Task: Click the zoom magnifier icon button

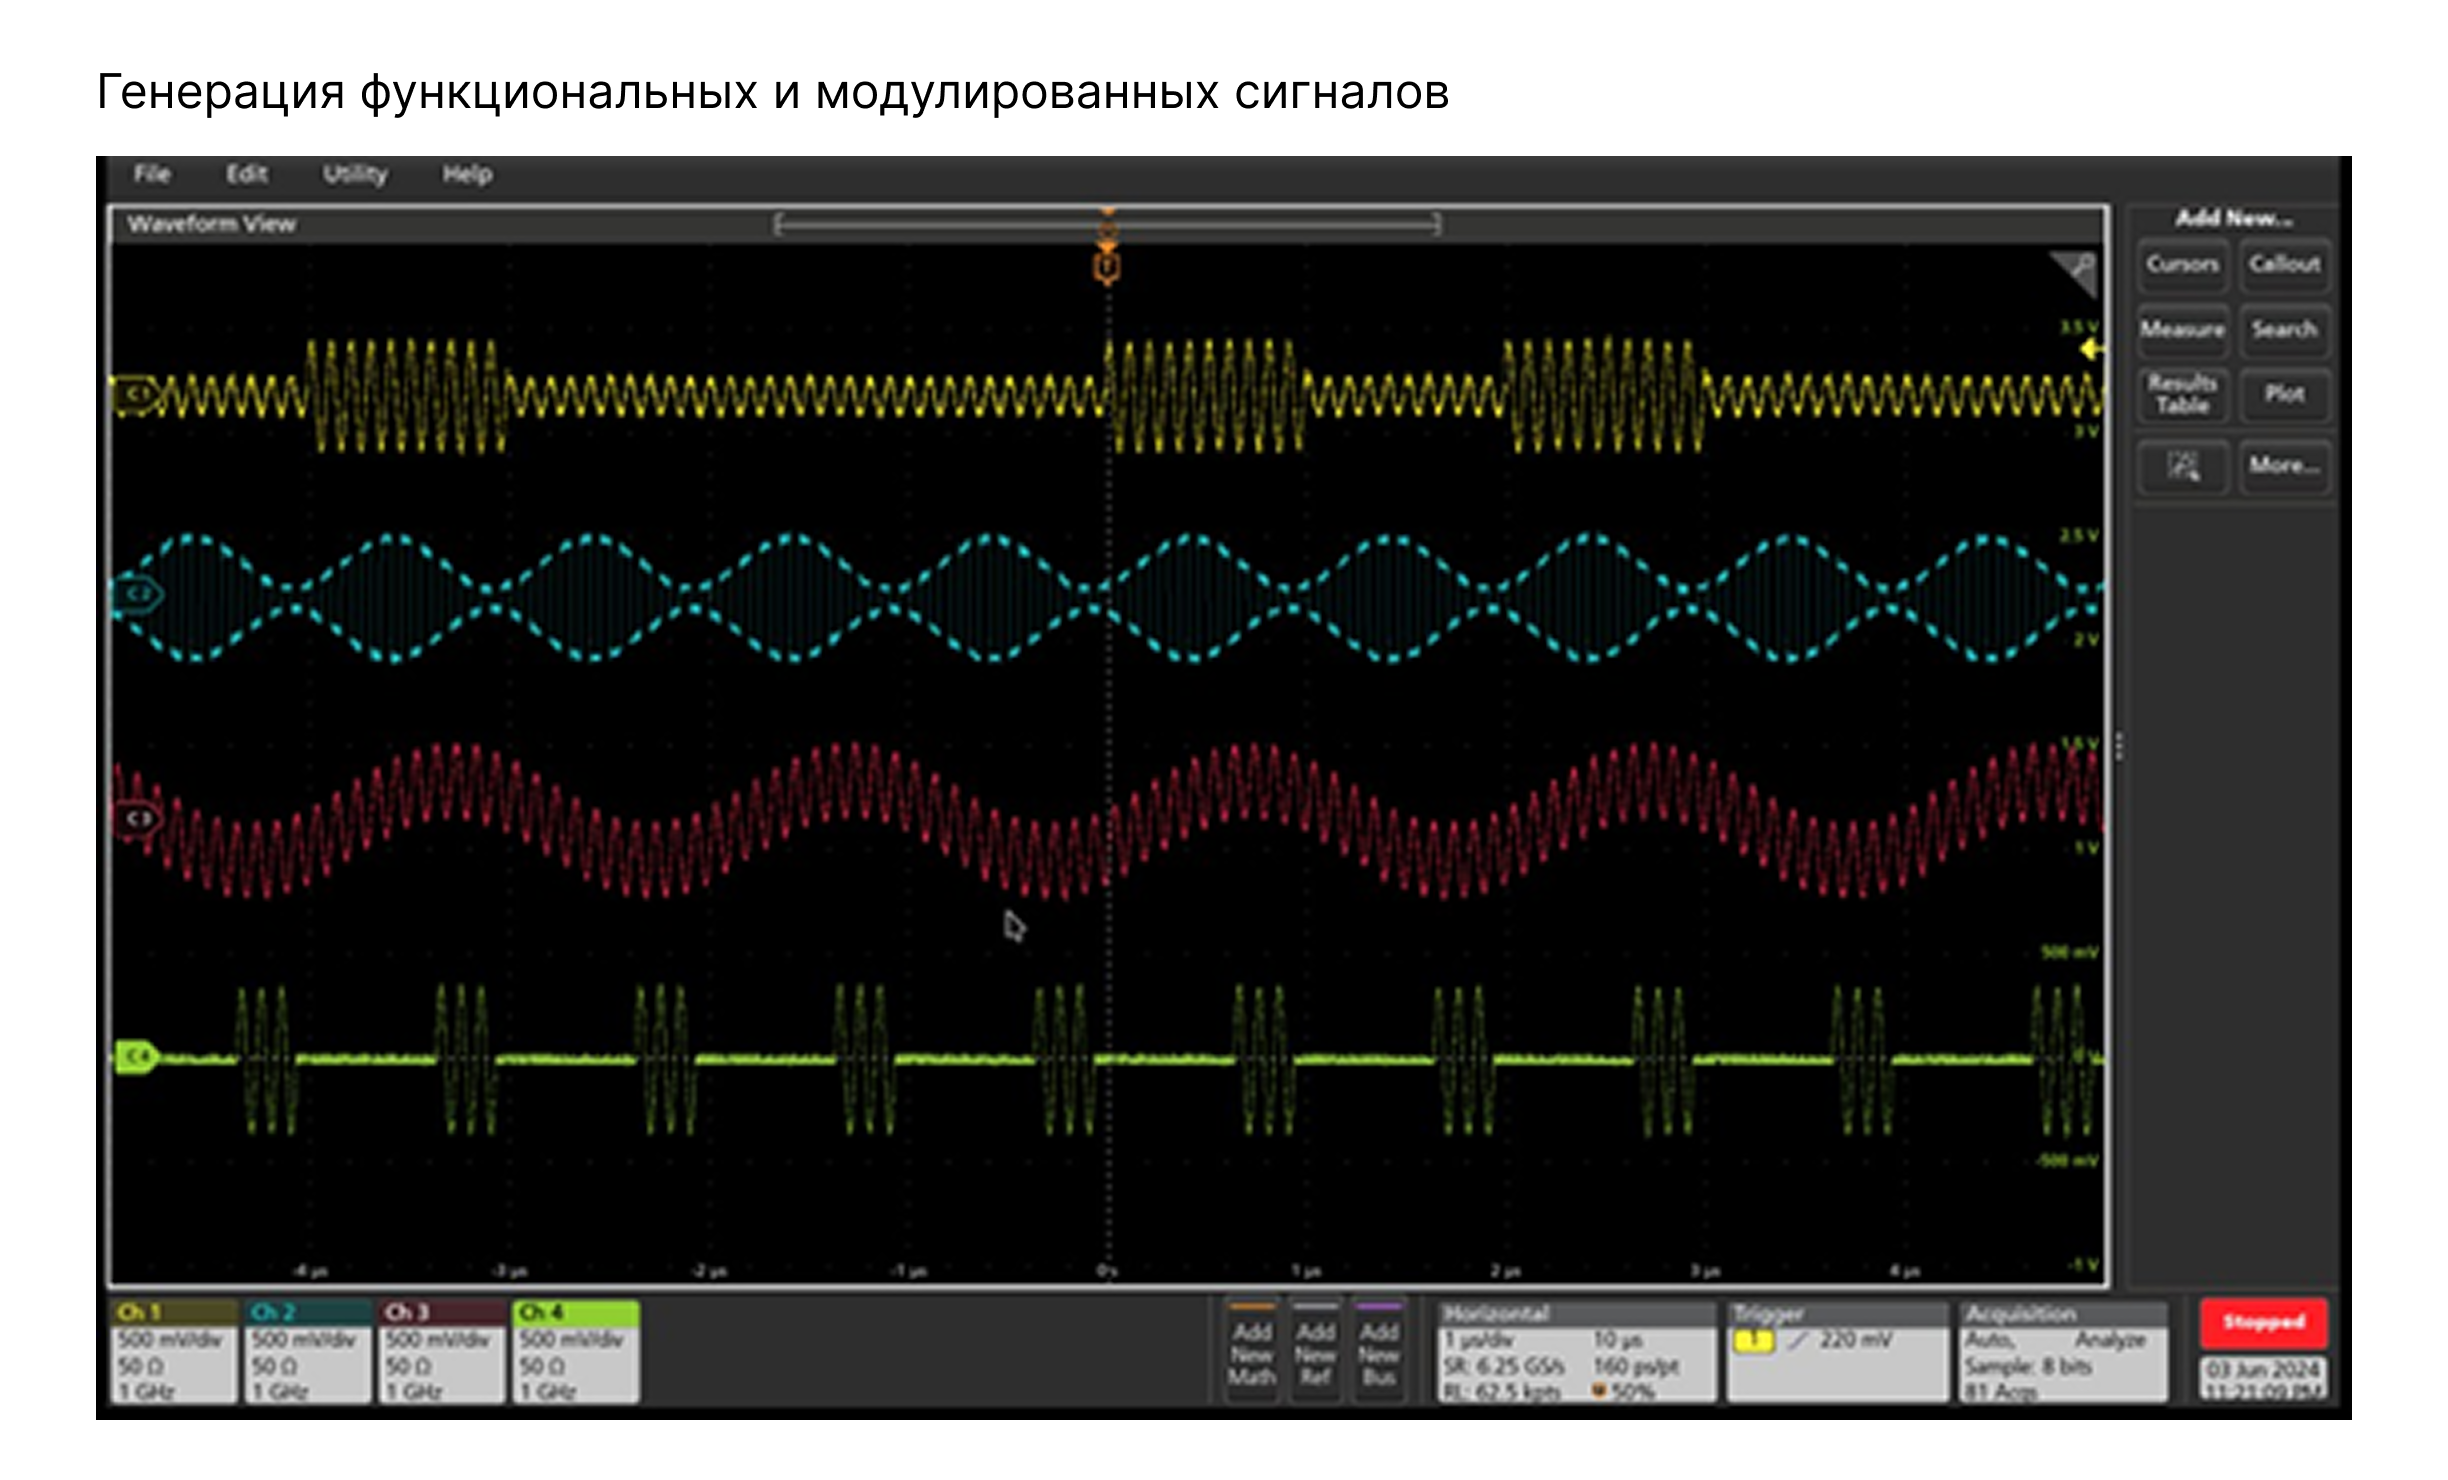Action: [2182, 466]
